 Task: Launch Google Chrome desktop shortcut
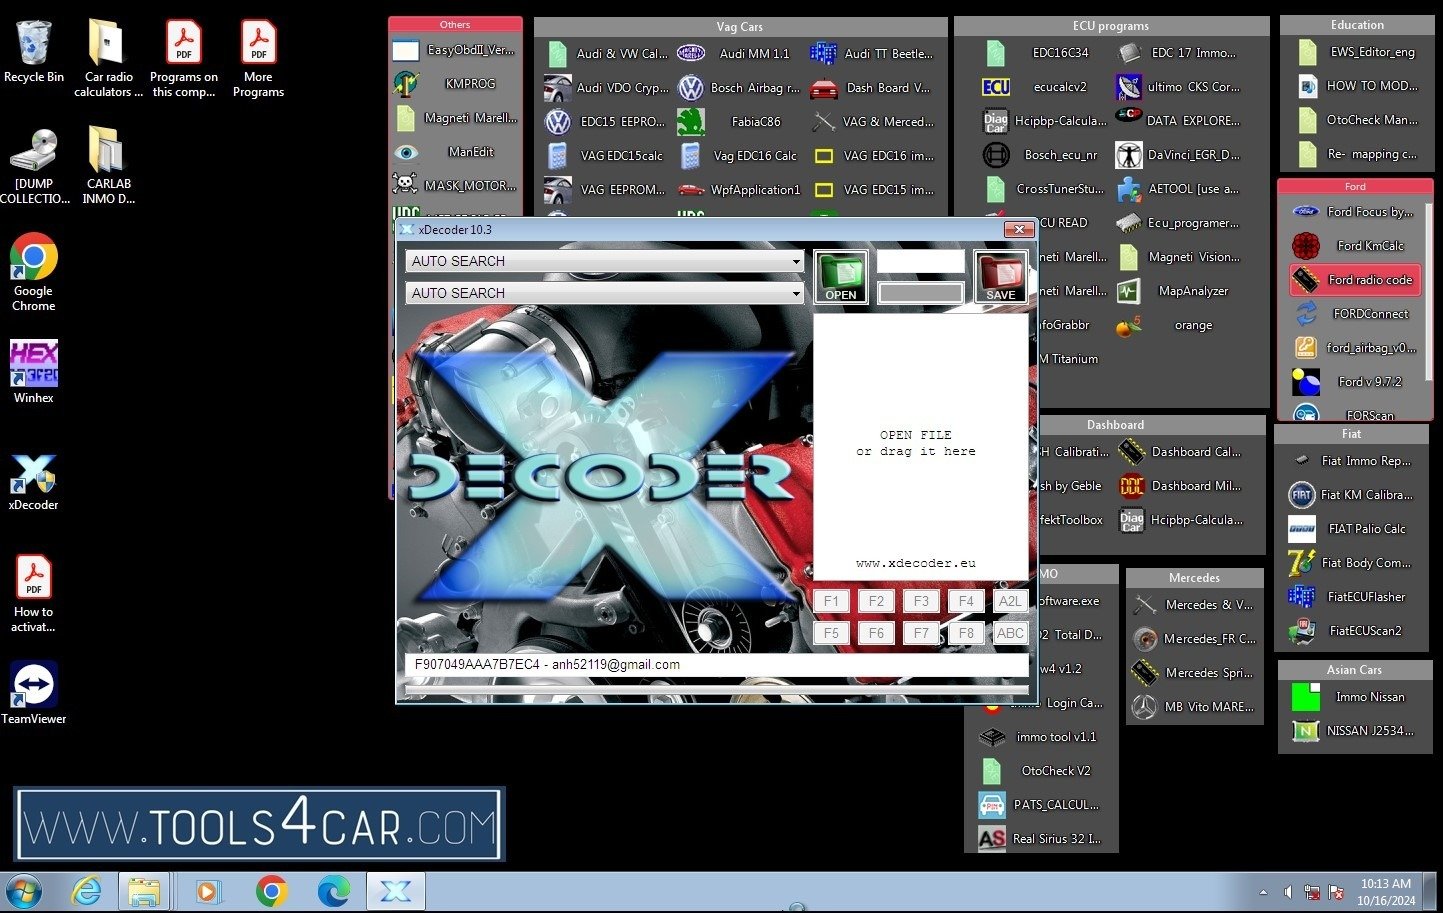pos(33,272)
